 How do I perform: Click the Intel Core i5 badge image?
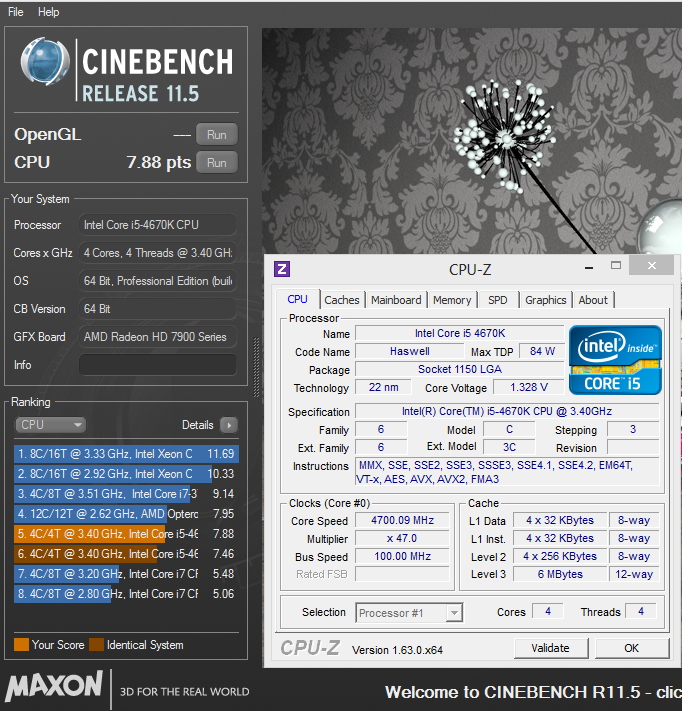[x=615, y=360]
